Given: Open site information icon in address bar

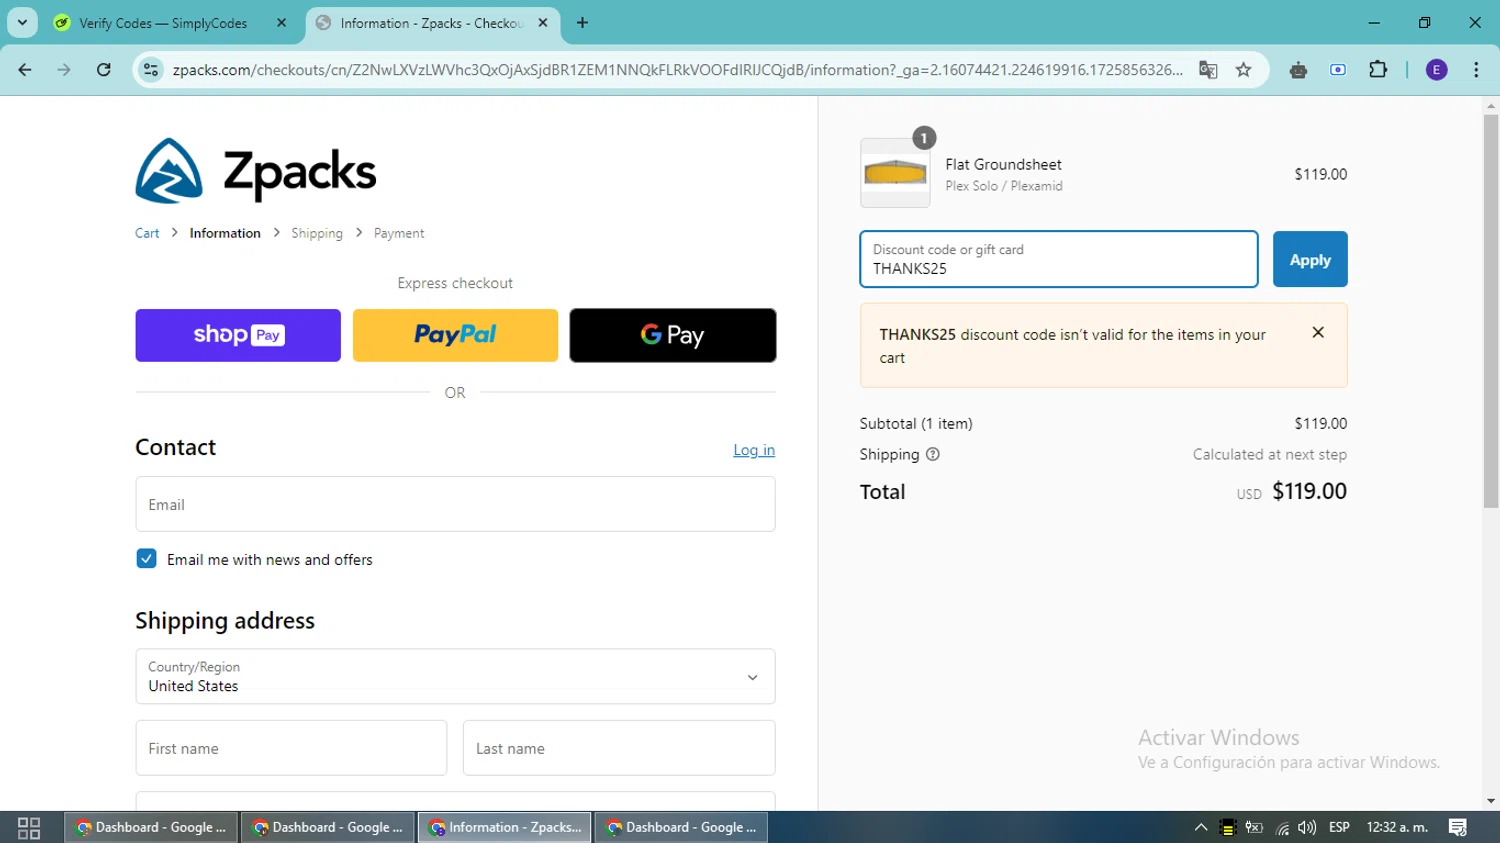Looking at the screenshot, I should [151, 70].
